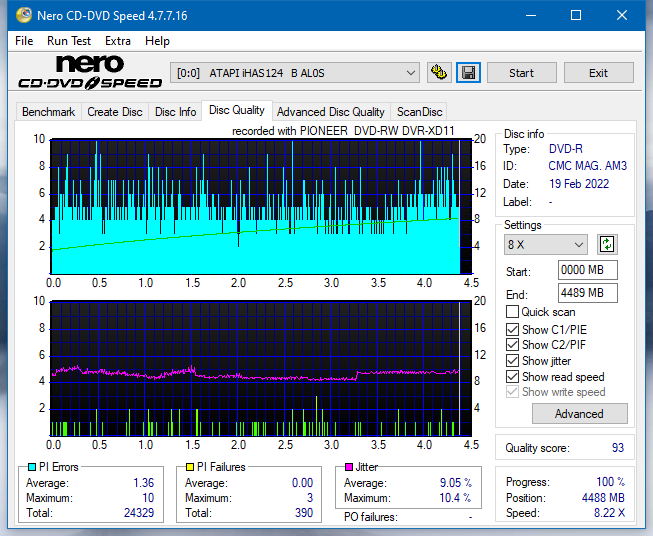Click the Progress value 100 %
This screenshot has height=536, width=653.
611,482
